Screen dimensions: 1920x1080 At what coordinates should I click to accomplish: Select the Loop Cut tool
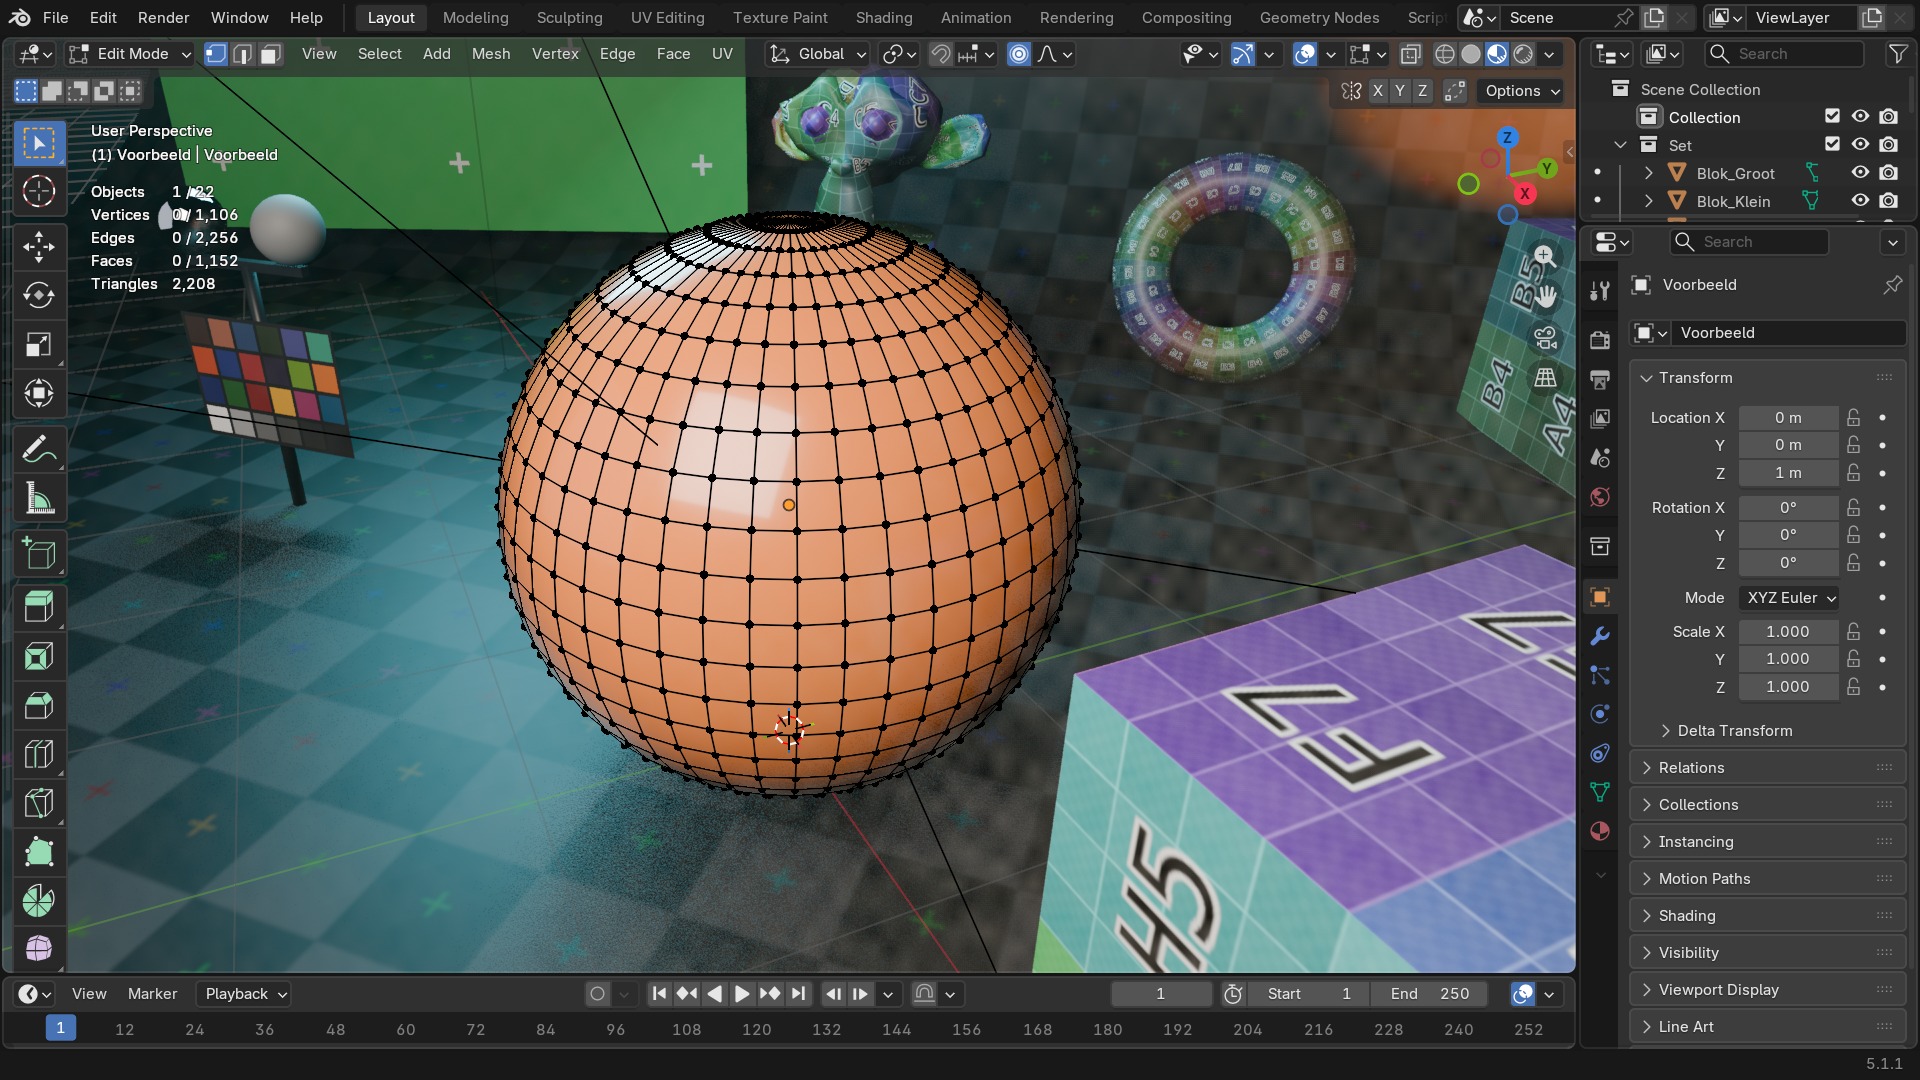tap(39, 755)
